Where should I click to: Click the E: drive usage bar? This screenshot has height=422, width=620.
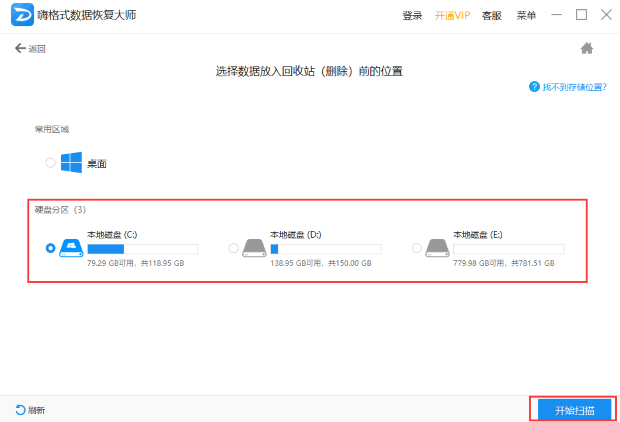(x=509, y=249)
